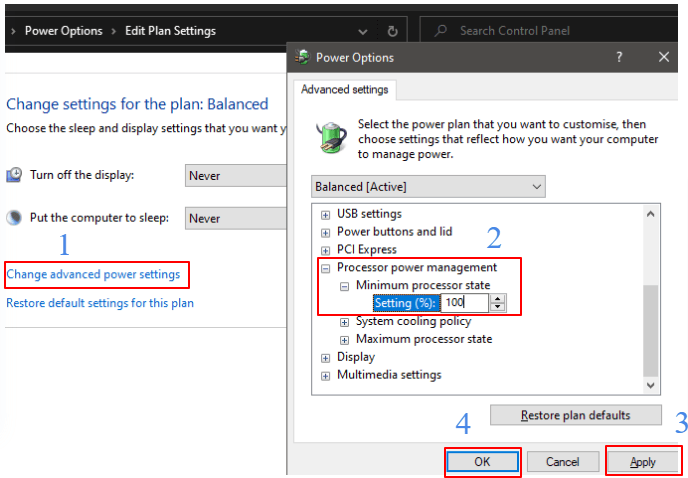
Task: Select the Advanced settings tab
Action: point(344,90)
